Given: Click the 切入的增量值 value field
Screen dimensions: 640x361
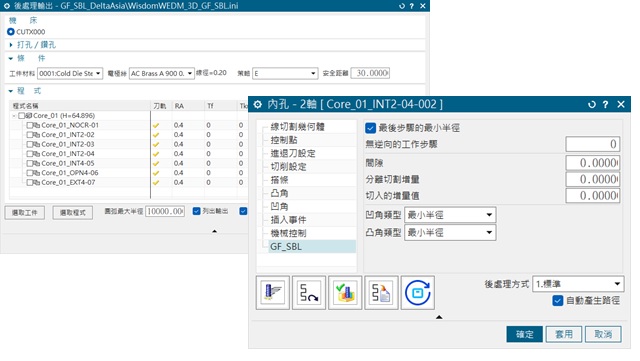Looking at the screenshot, I should pyautogui.click(x=593, y=196).
